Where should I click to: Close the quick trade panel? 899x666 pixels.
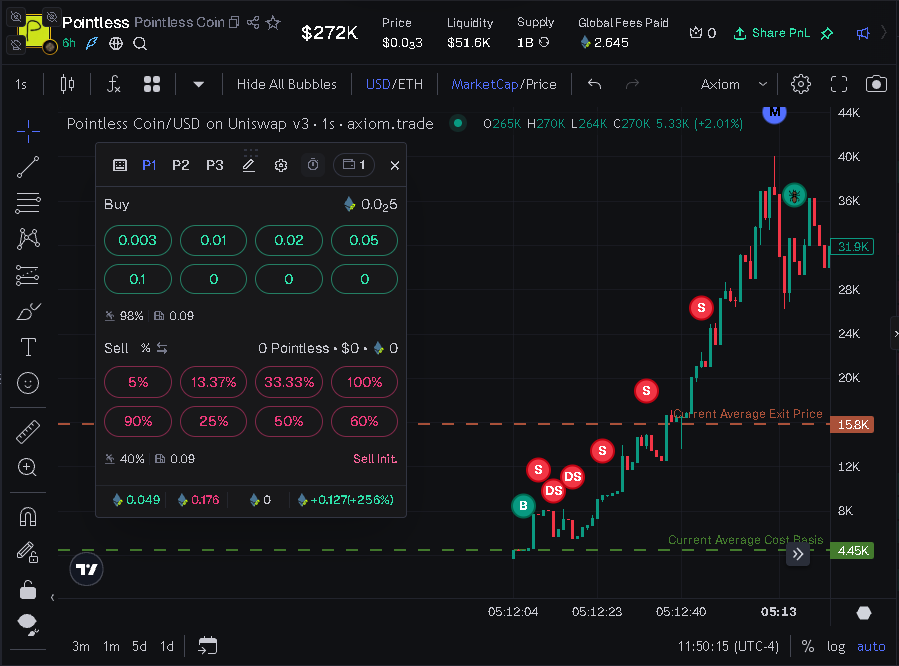(x=394, y=166)
